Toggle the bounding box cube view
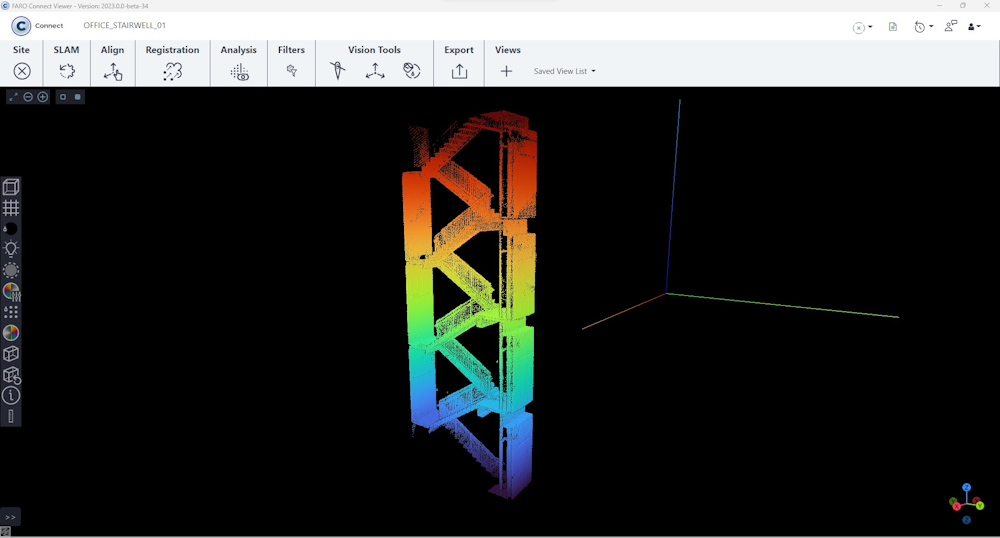 [x=11, y=187]
